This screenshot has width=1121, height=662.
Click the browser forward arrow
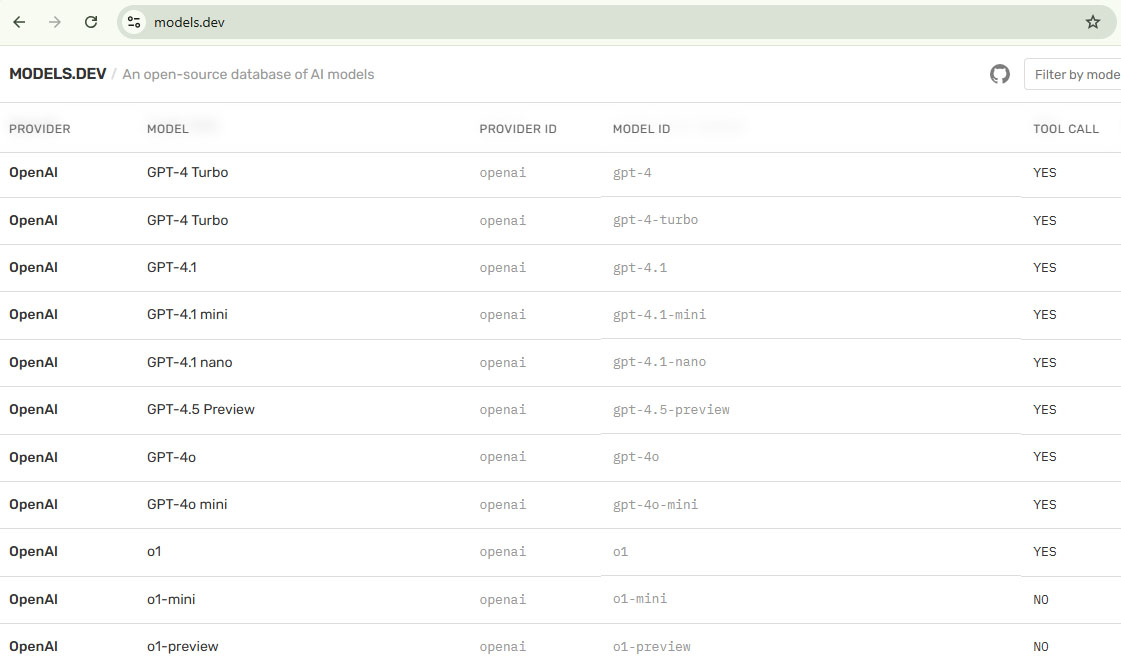[55, 22]
